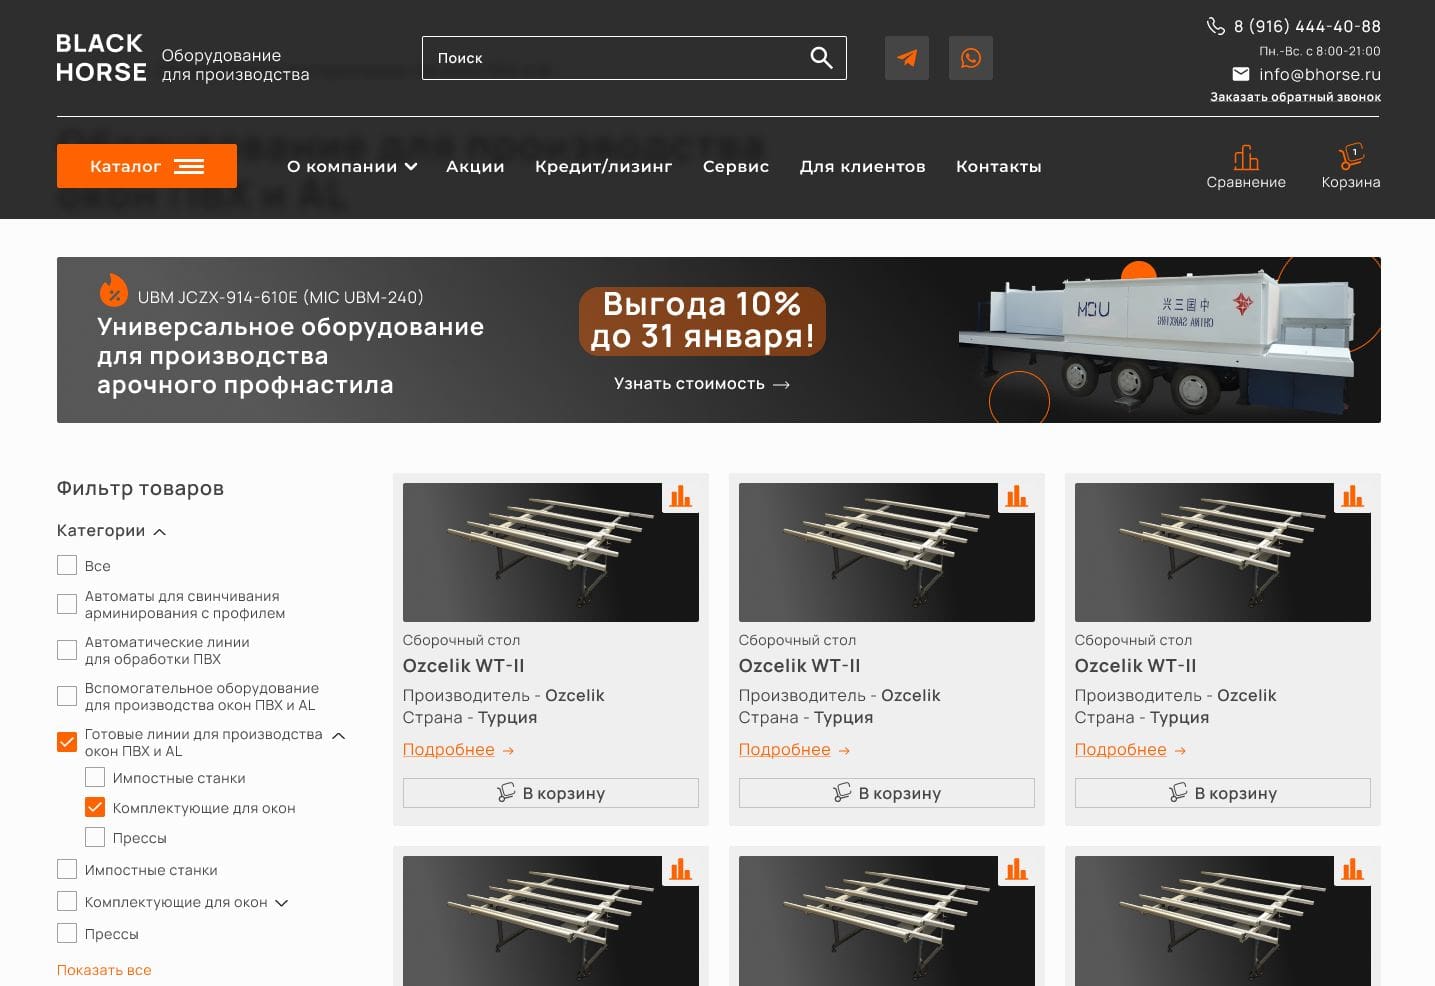The width and height of the screenshot is (1435, 986).
Task: Click Ozcelik WT-II title on third top-row card
Action: pyautogui.click(x=1136, y=666)
